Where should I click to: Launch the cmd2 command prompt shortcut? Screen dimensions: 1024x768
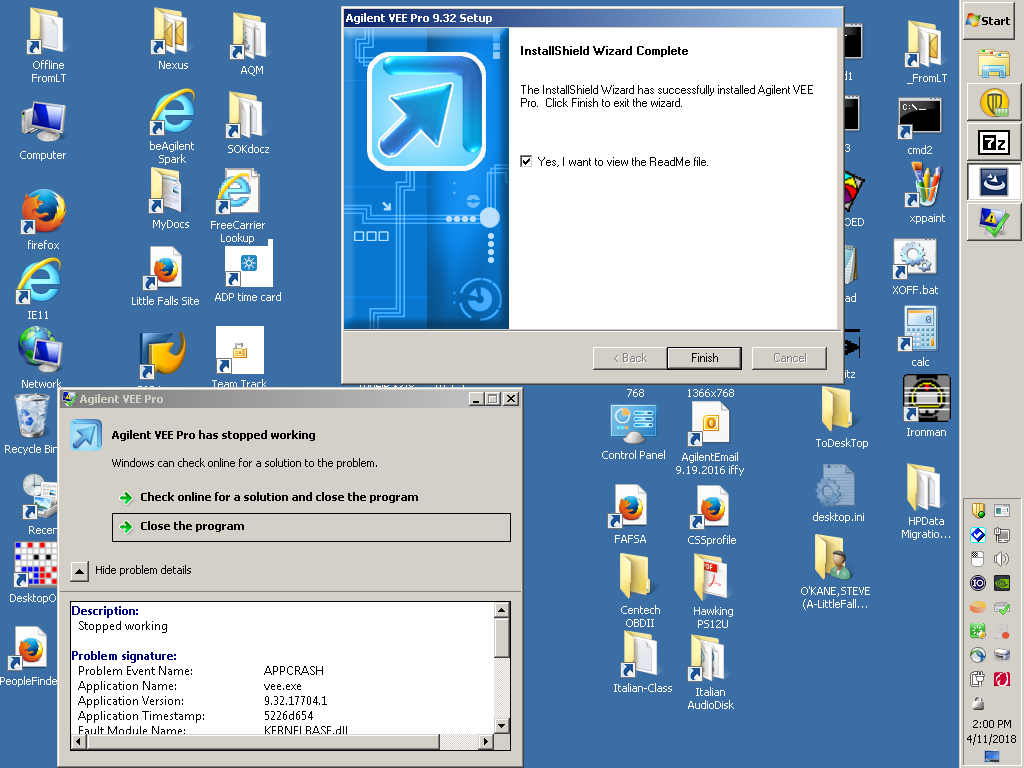[919, 119]
